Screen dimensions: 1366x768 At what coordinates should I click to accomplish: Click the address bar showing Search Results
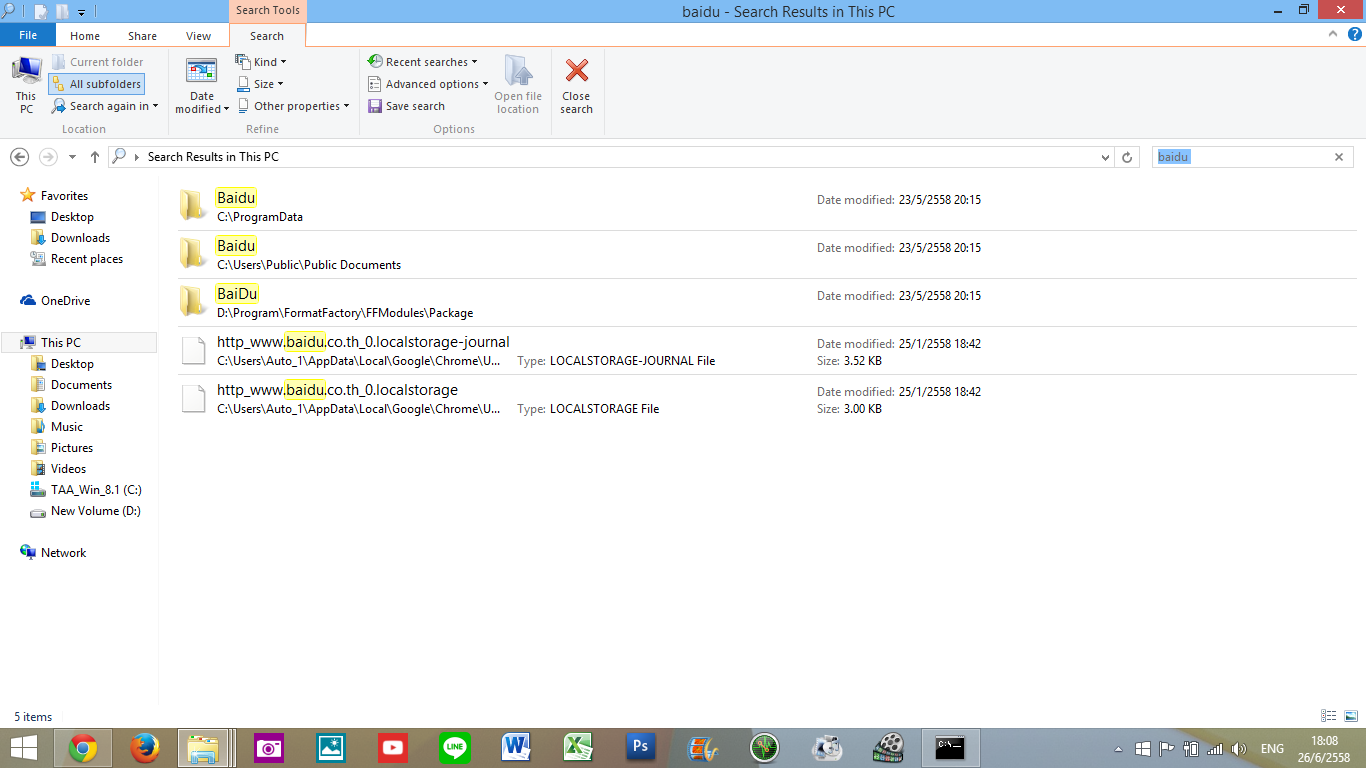point(610,157)
